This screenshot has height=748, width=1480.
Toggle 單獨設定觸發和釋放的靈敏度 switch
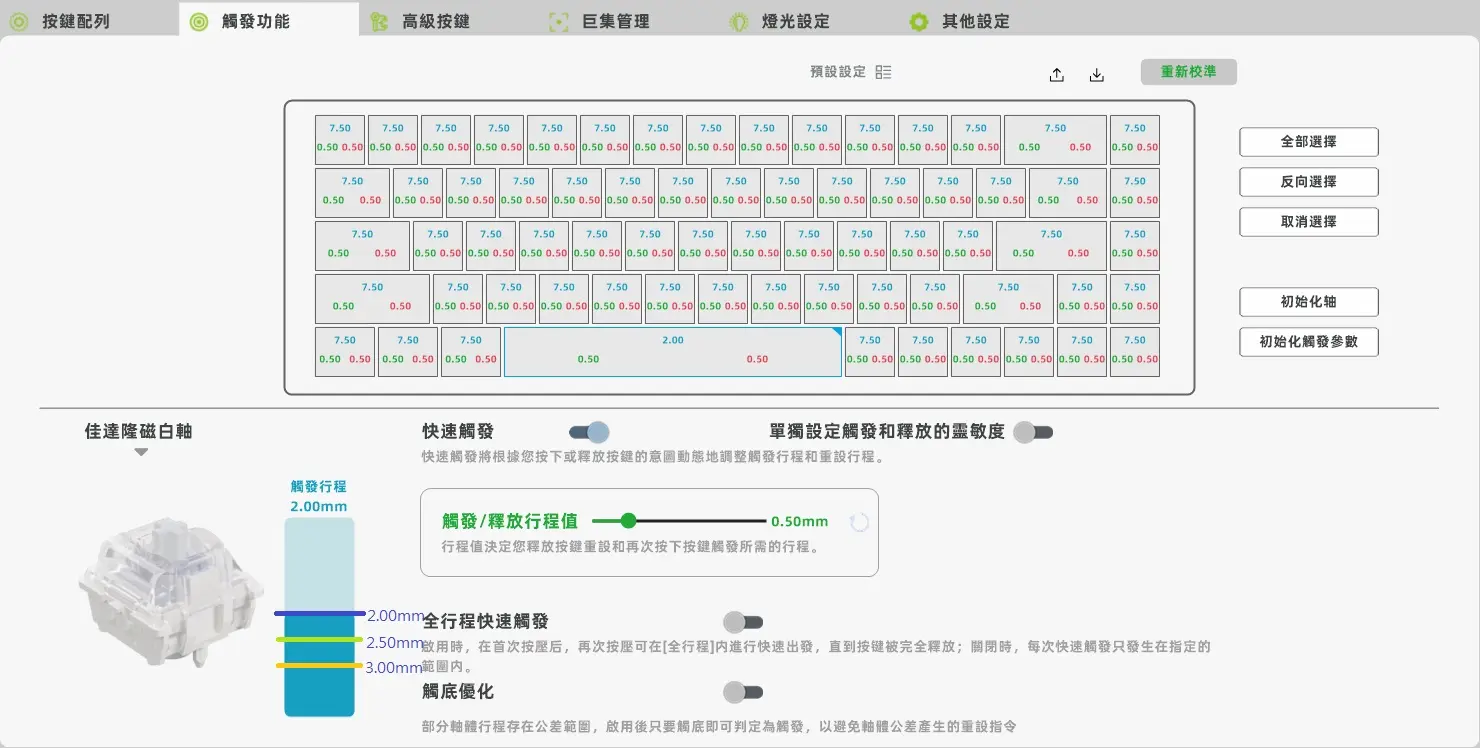click(x=1033, y=432)
